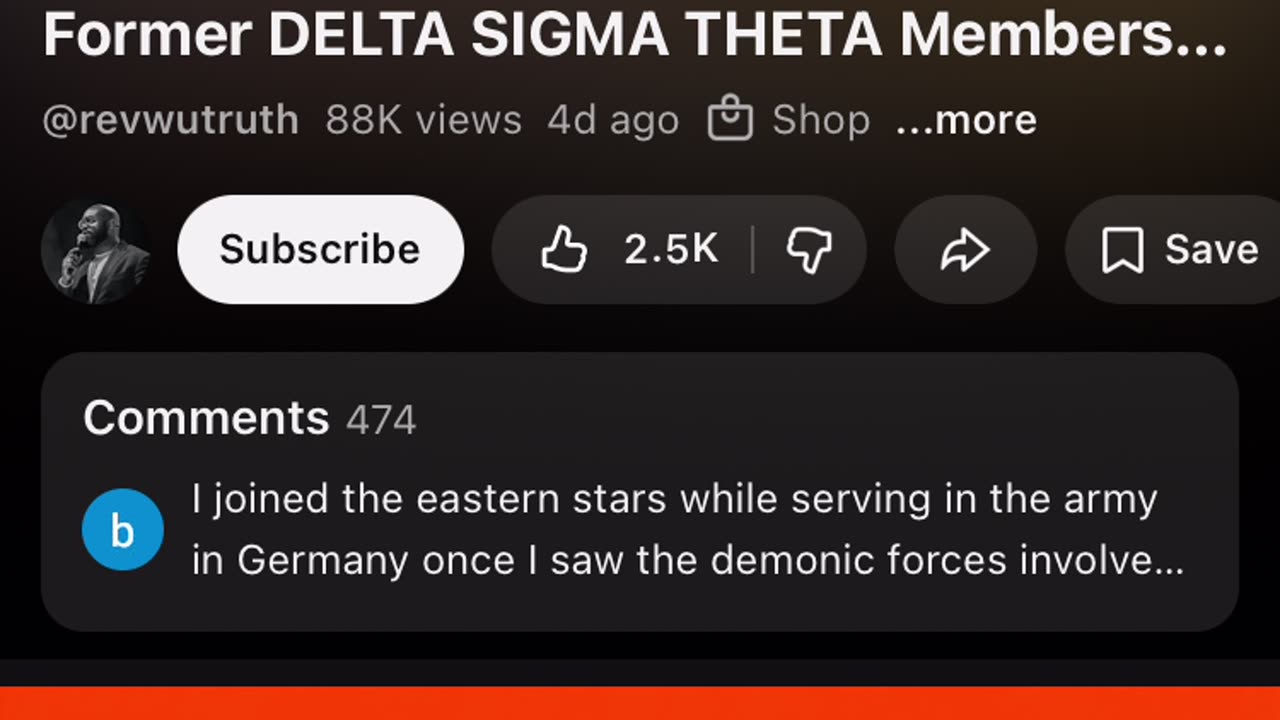The height and width of the screenshot is (720, 1280).
Task: Expand the truncated video title
Action: click(x=634, y=36)
